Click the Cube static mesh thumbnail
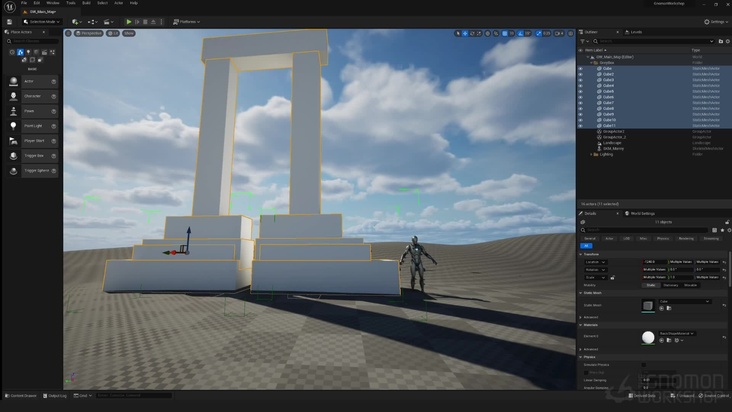 point(648,306)
